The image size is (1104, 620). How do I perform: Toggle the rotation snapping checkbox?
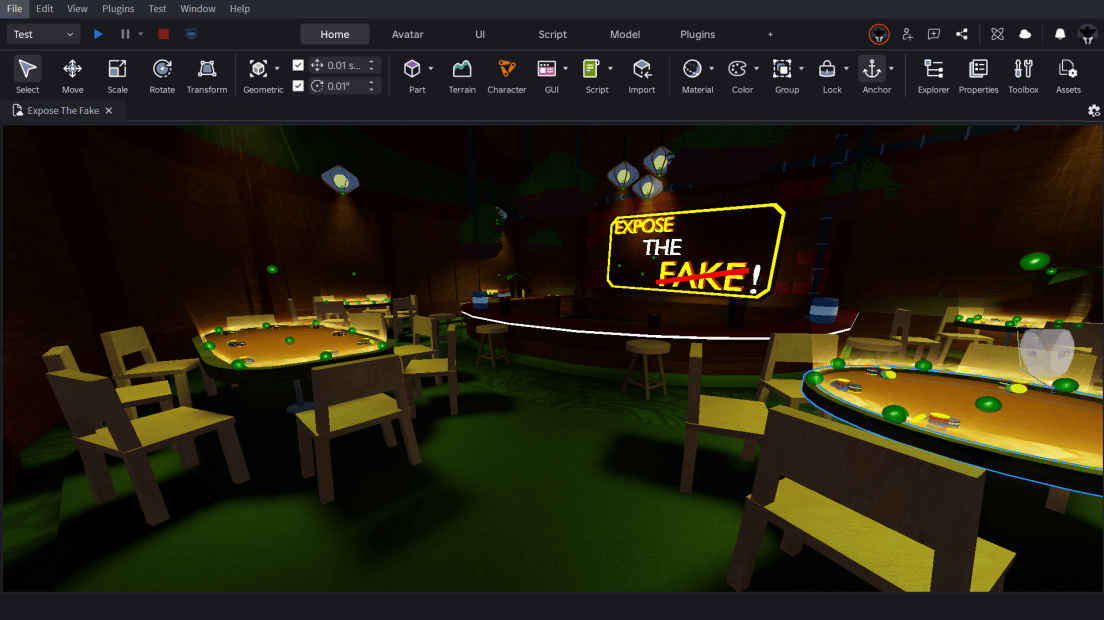click(298, 85)
